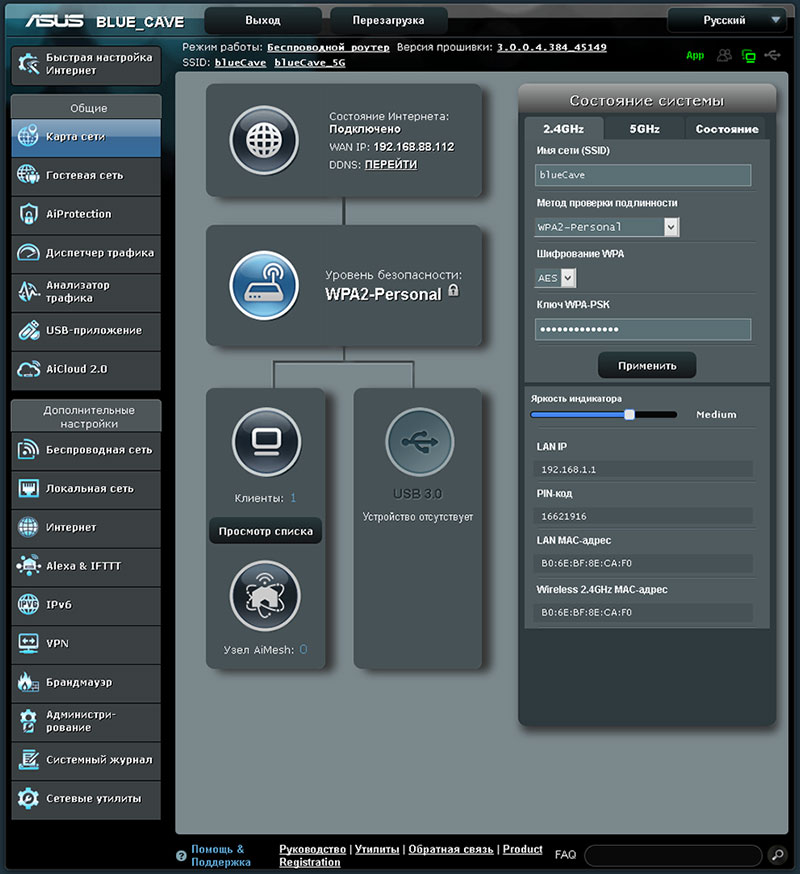Click the green network status icon in header

(749, 55)
